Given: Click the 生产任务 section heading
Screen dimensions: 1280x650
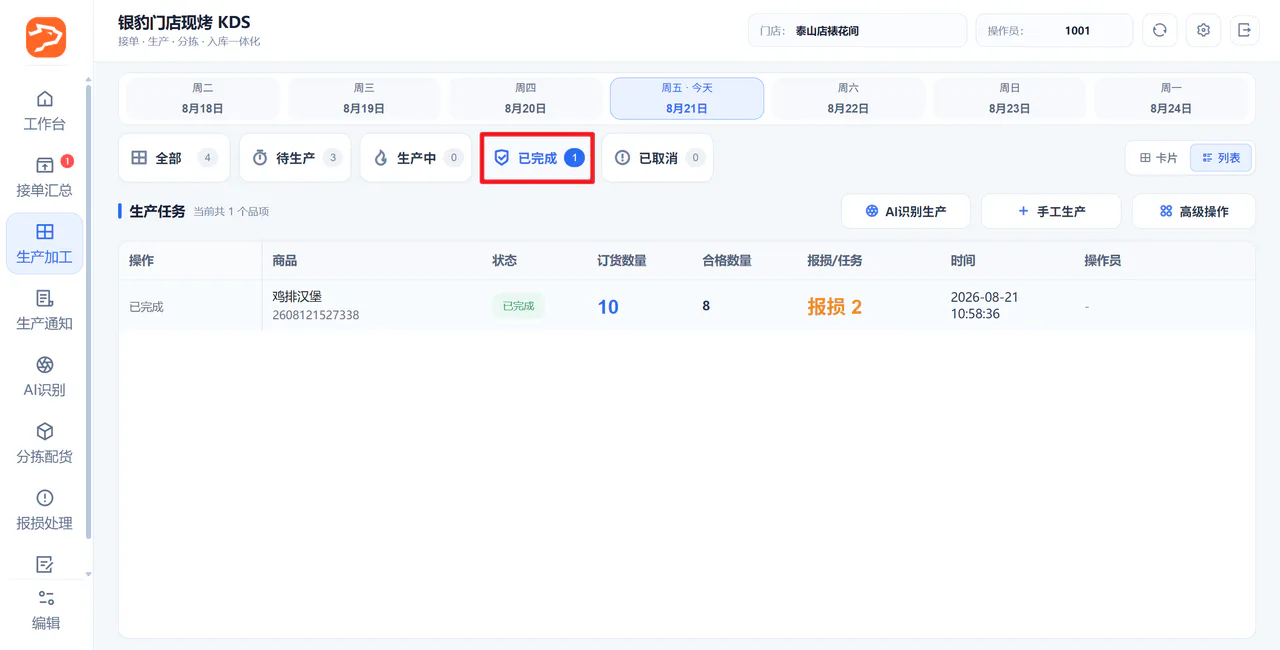Looking at the screenshot, I should [157, 211].
